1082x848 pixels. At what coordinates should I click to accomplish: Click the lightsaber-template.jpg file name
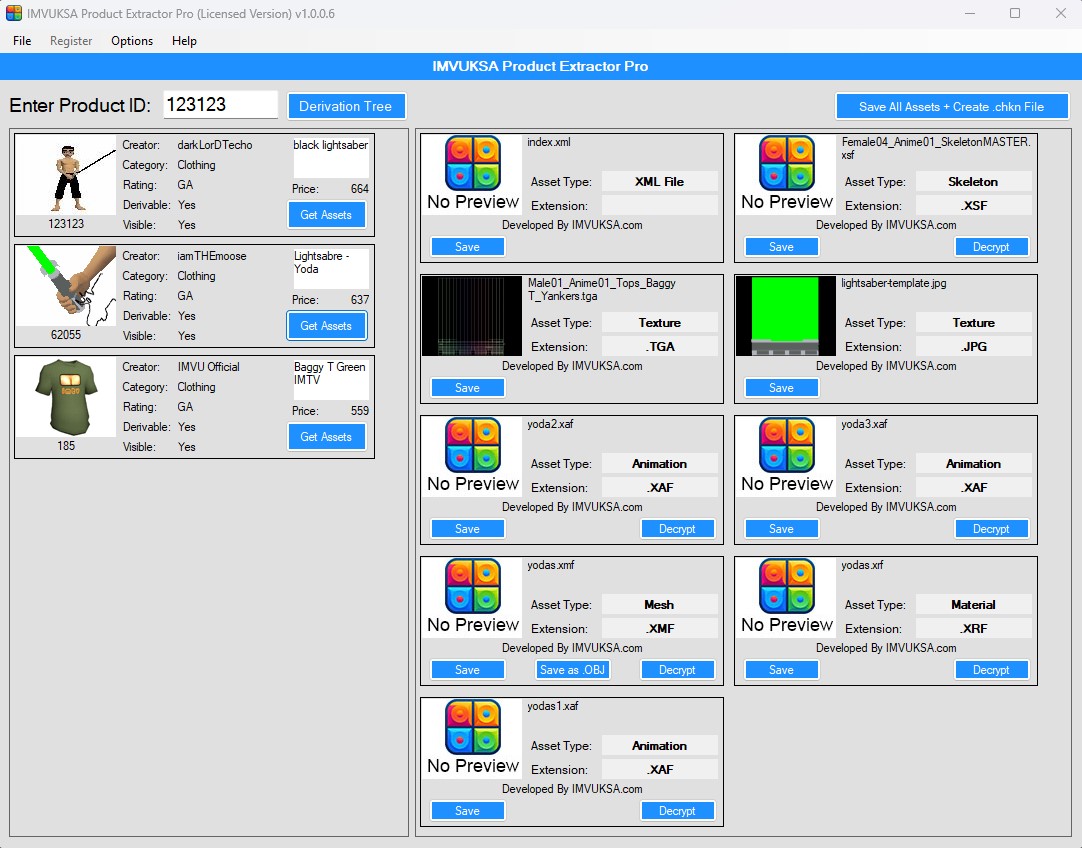point(894,283)
